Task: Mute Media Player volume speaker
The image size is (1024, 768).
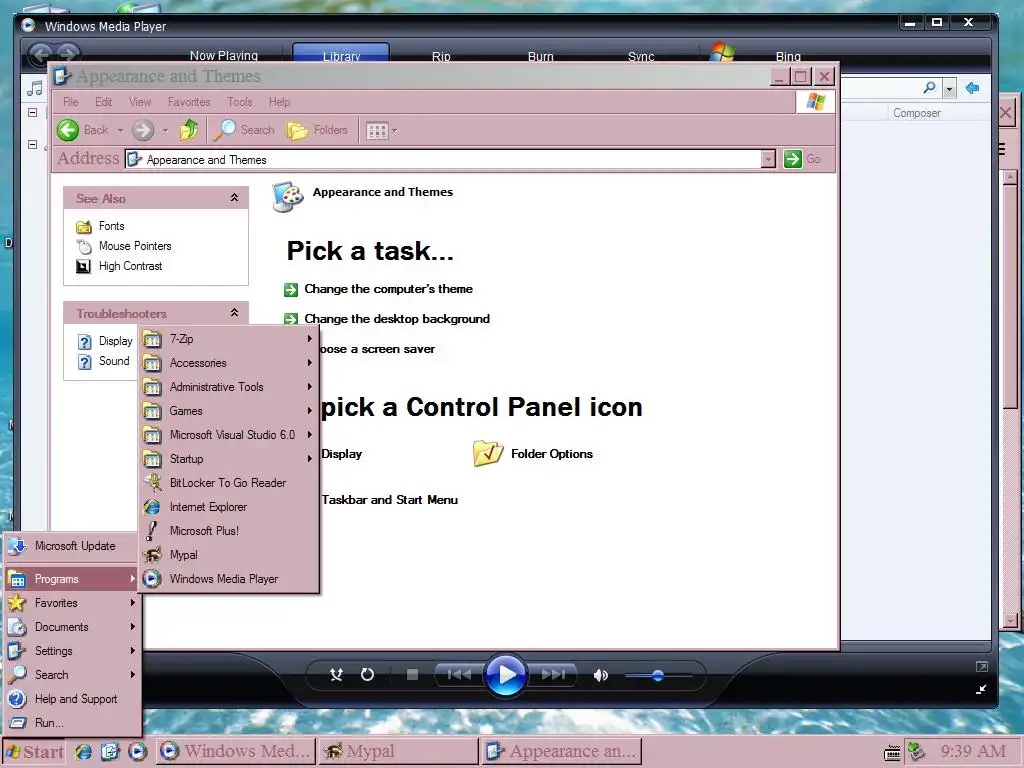Action: click(601, 675)
